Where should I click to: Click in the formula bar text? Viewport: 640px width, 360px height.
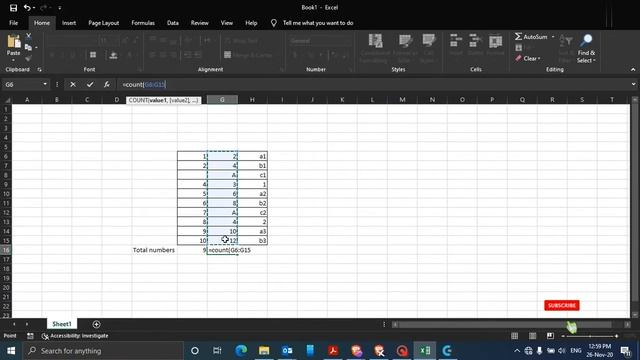tap(144, 84)
